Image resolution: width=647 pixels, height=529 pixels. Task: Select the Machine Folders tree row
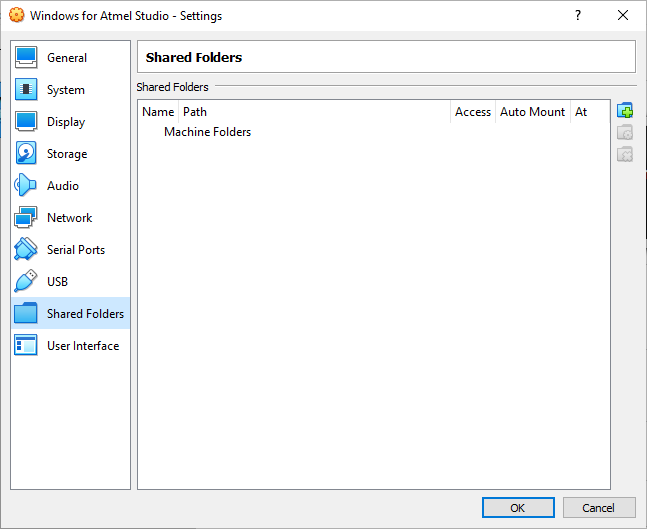point(373,132)
